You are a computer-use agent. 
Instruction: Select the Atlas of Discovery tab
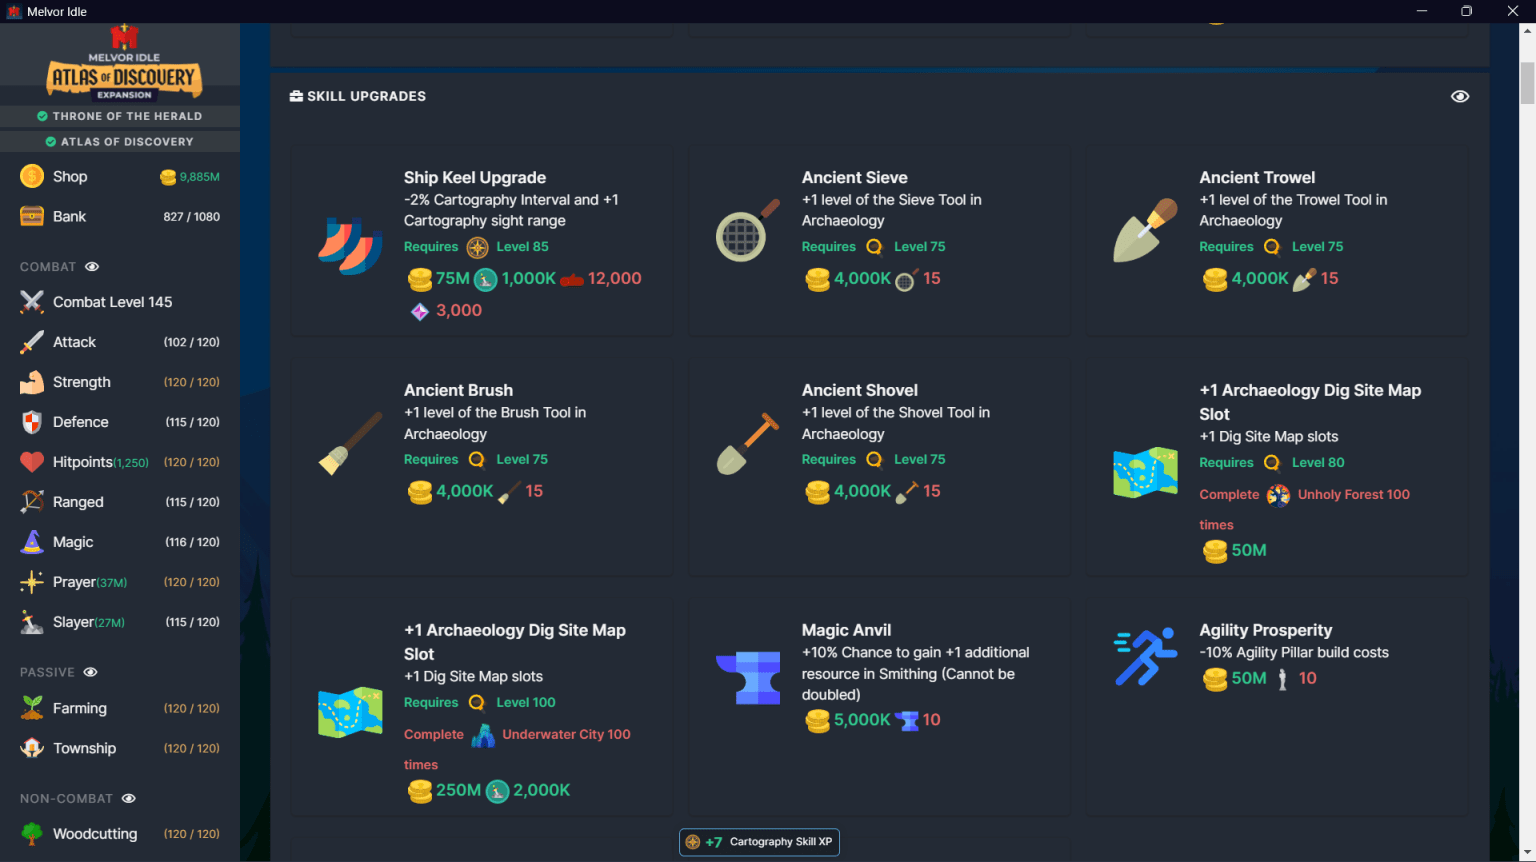pyautogui.click(x=120, y=141)
